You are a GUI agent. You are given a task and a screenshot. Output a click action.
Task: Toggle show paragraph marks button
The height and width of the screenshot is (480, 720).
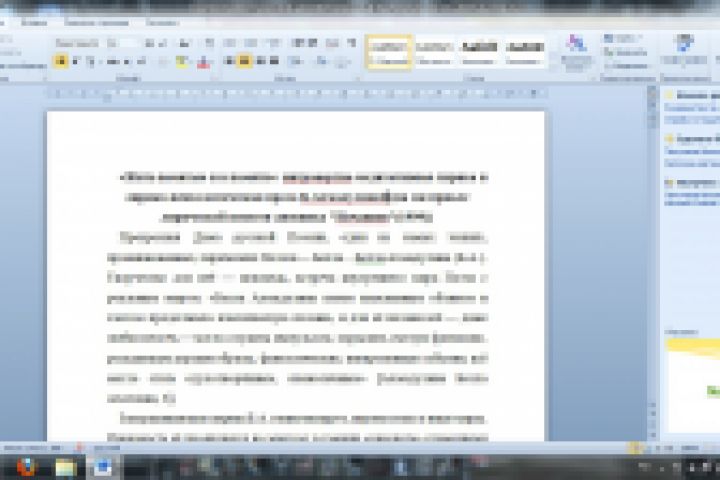coord(352,43)
